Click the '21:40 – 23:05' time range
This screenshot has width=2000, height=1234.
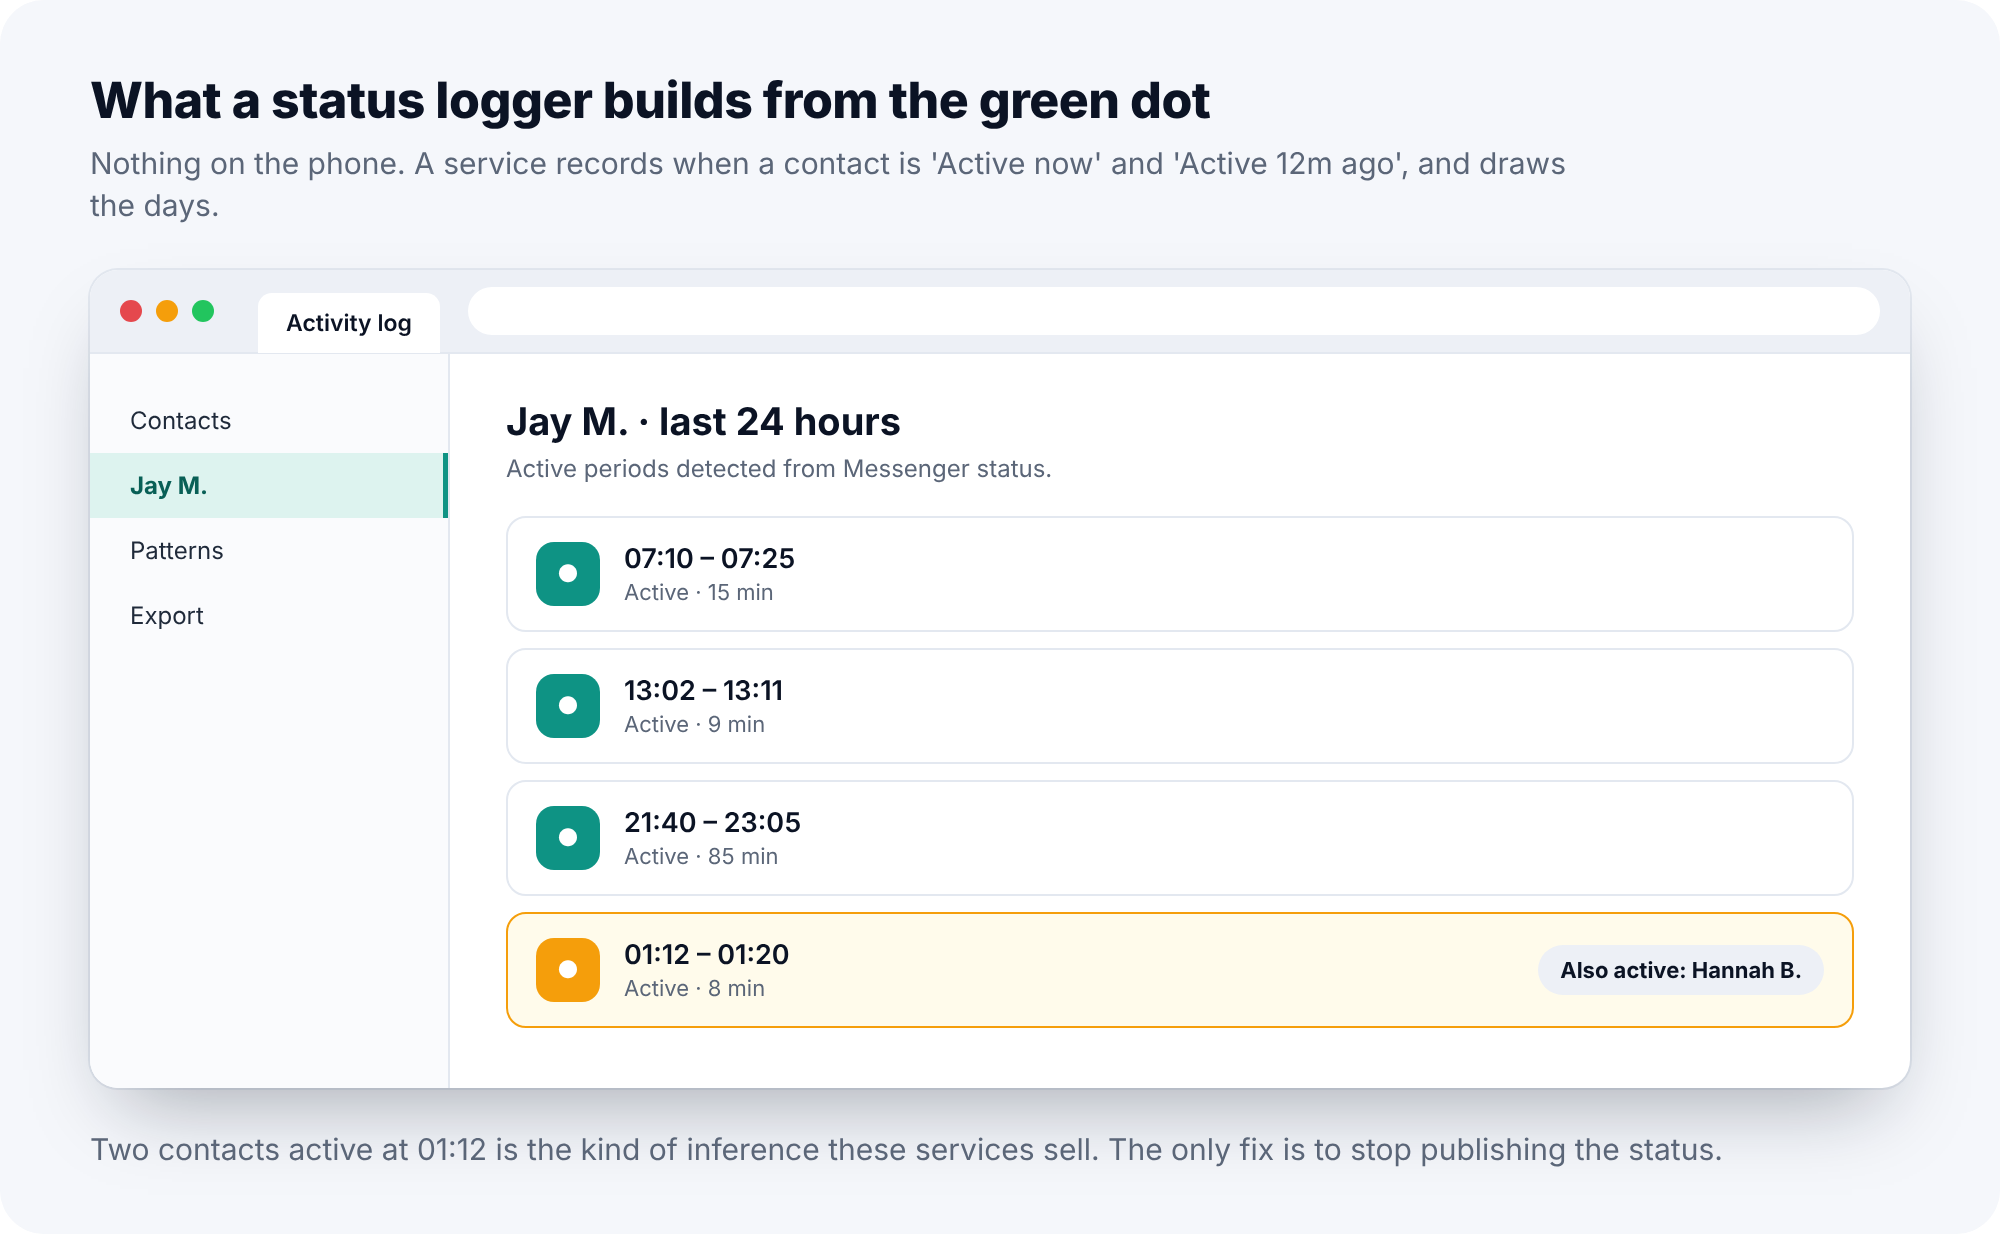tap(713, 822)
